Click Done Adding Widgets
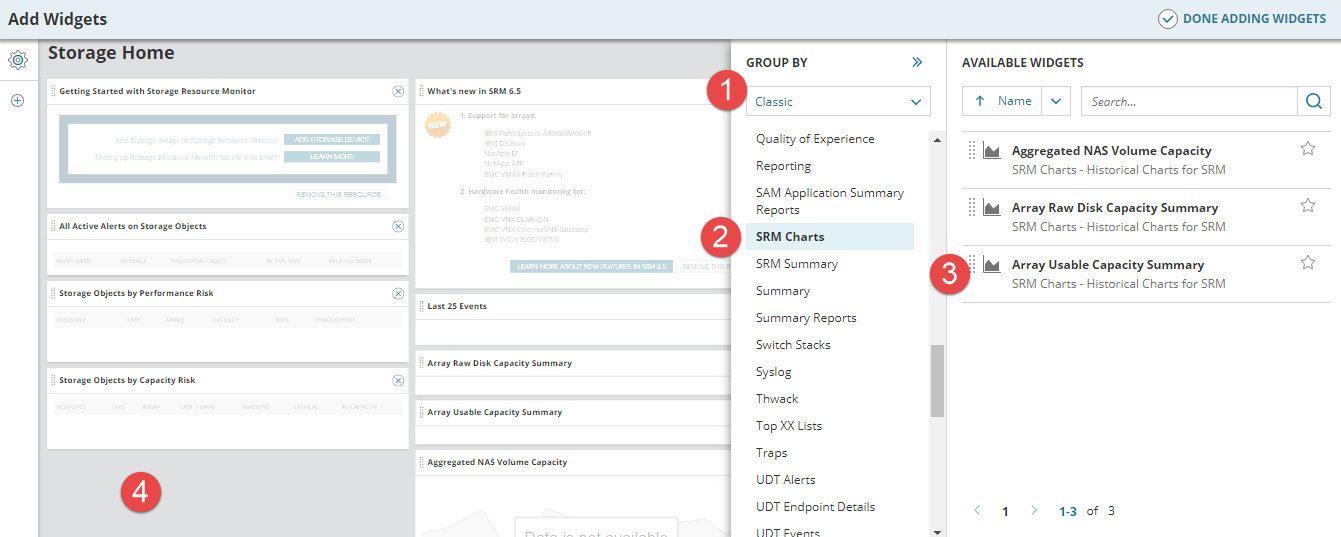This screenshot has height=537, width=1341. click(x=1242, y=19)
